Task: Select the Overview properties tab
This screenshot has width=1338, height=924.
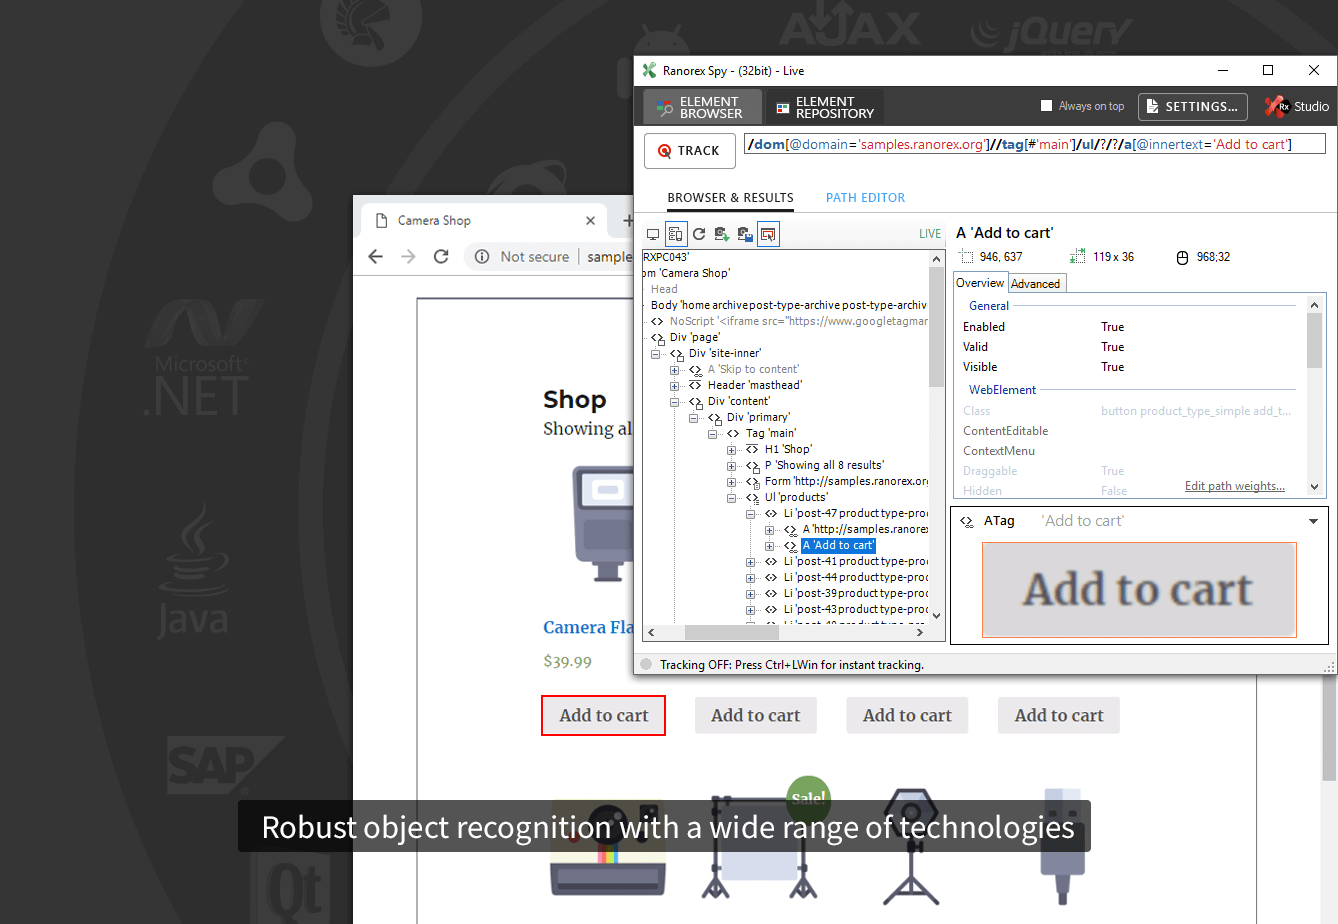Action: pos(980,283)
